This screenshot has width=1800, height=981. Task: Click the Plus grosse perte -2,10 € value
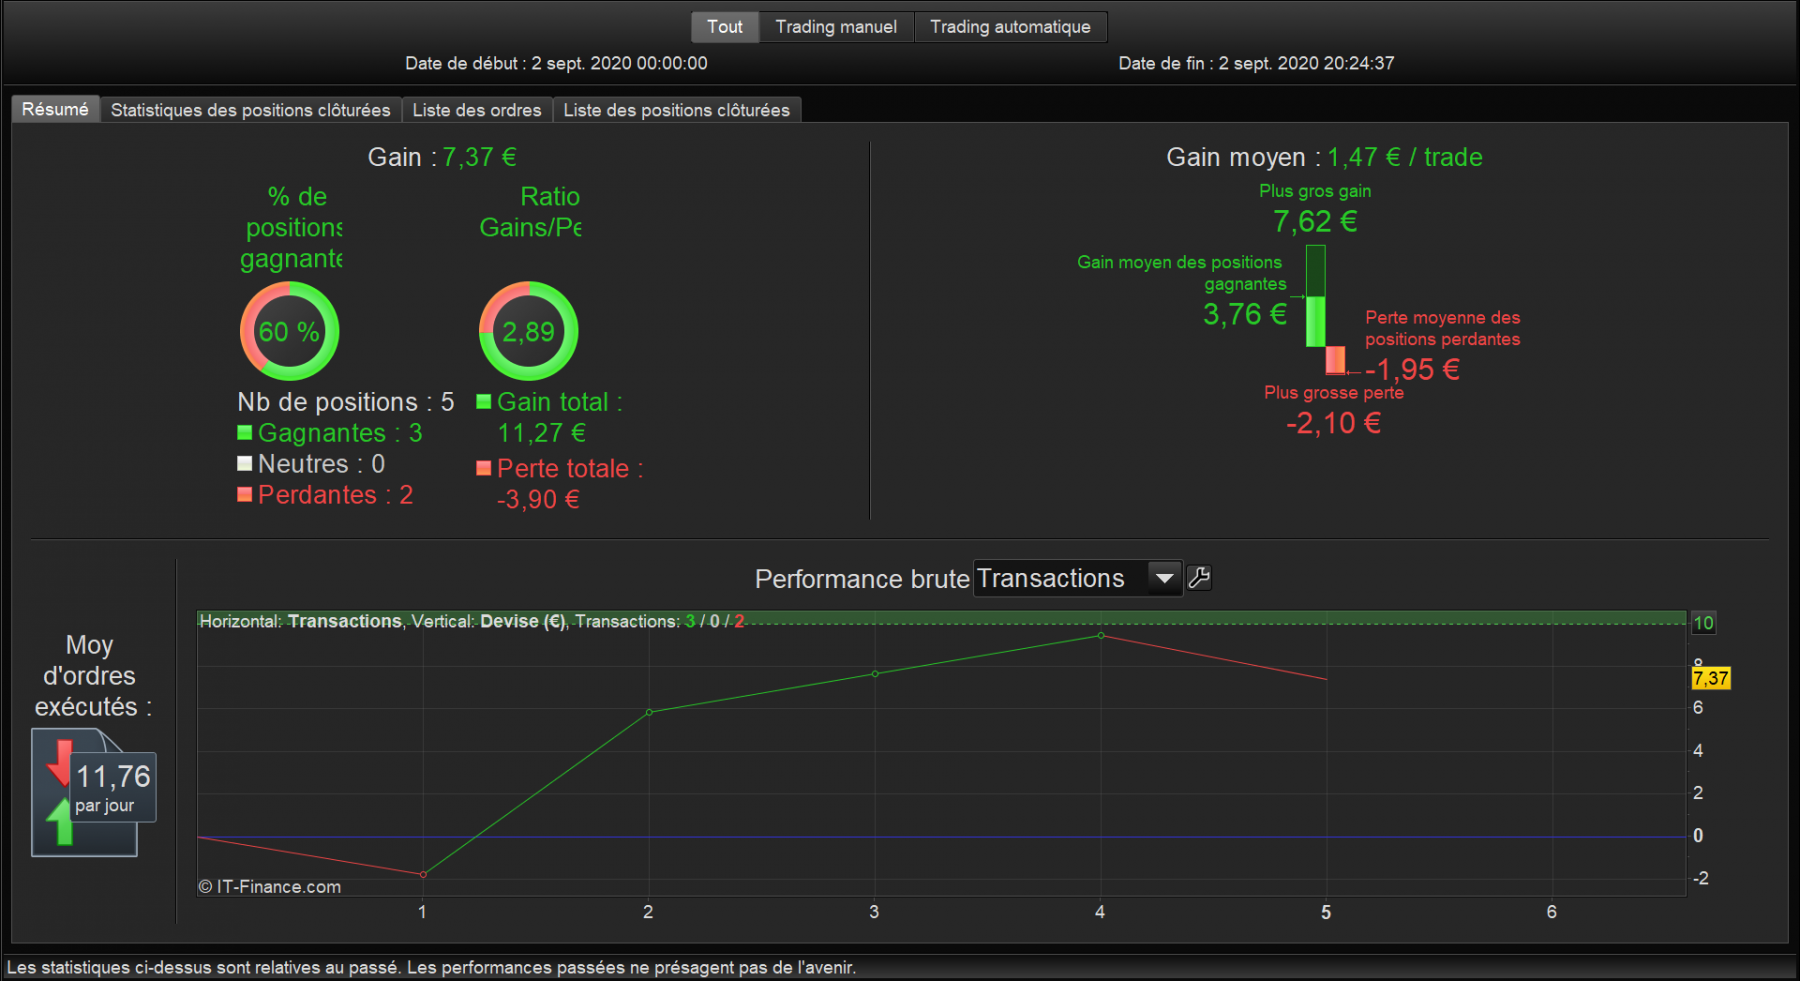pyautogui.click(x=1333, y=423)
